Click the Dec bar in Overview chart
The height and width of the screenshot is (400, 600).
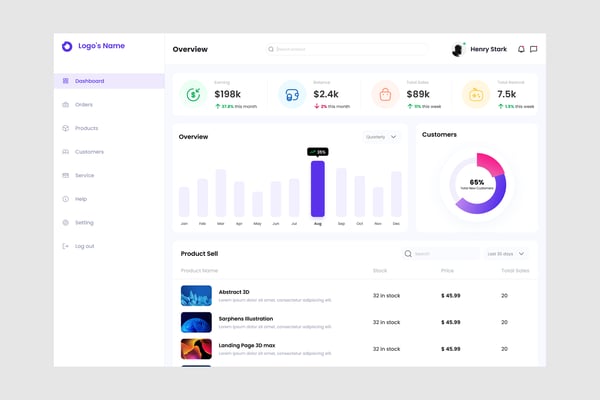396,194
